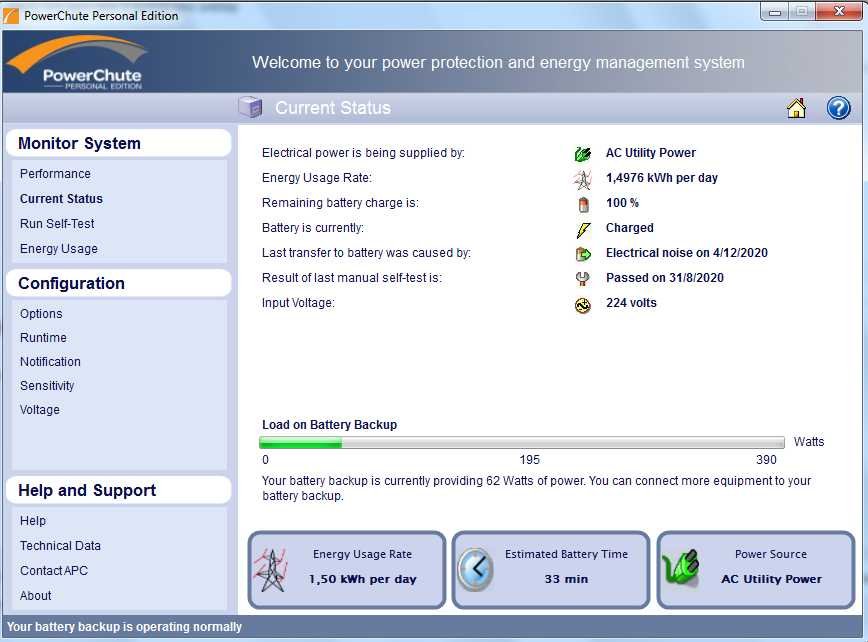Click the Monitor System section header

tap(118, 143)
